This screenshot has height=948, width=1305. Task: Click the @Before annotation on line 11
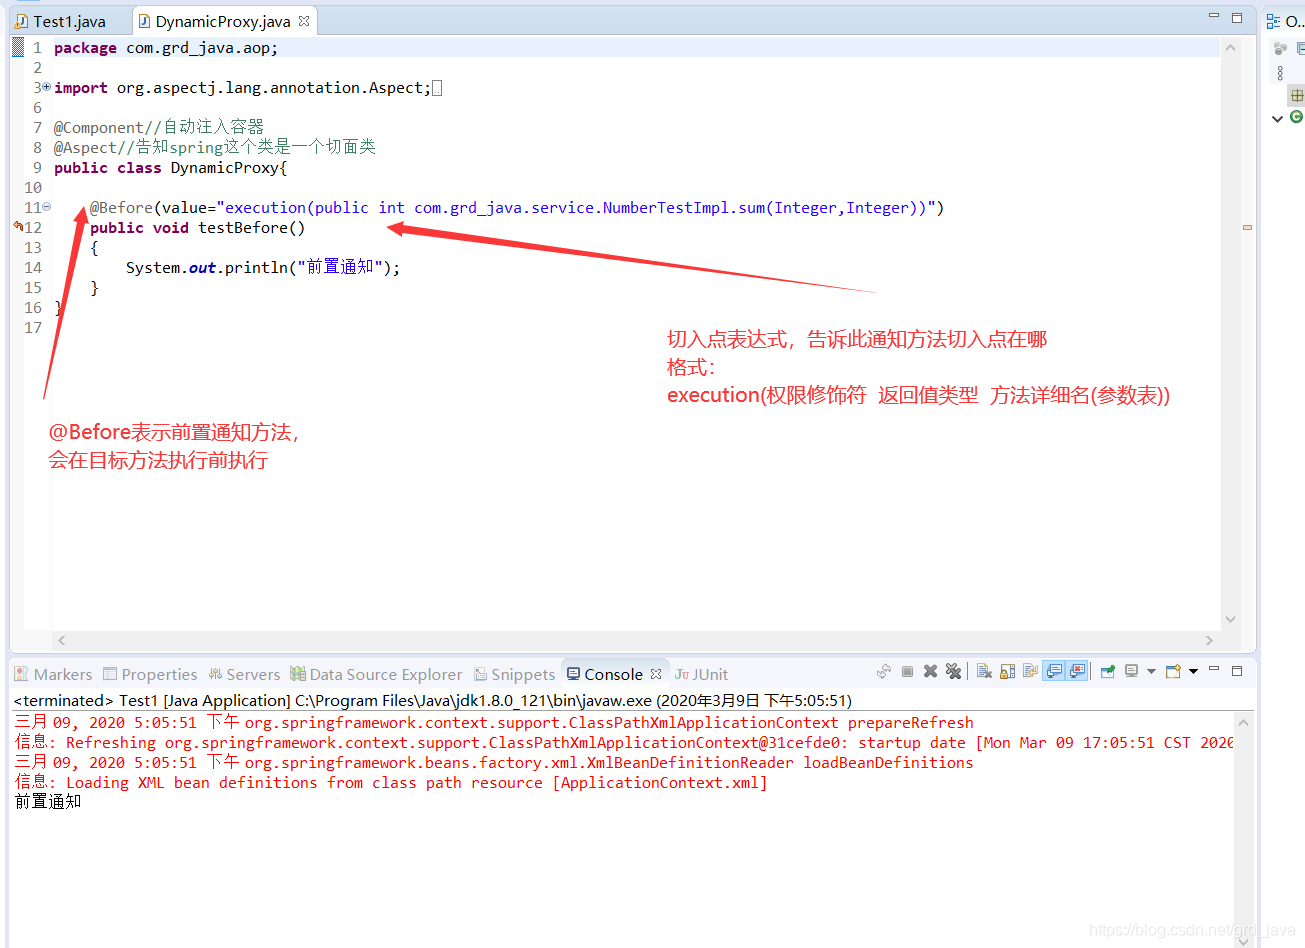pos(121,208)
